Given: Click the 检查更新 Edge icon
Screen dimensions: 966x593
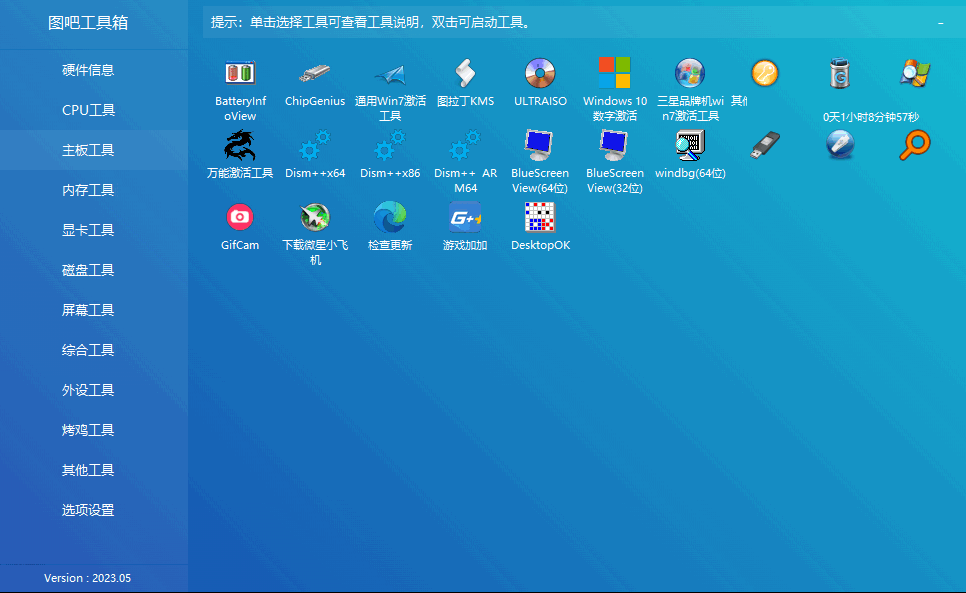Looking at the screenshot, I should (x=390, y=217).
